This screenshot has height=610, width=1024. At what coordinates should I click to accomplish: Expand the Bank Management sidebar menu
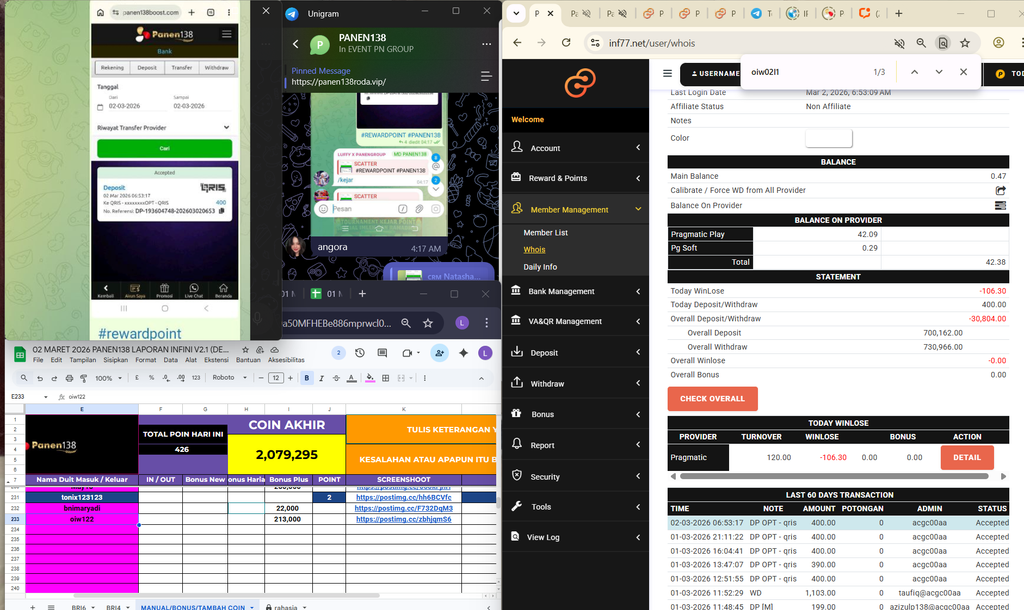(x=575, y=291)
